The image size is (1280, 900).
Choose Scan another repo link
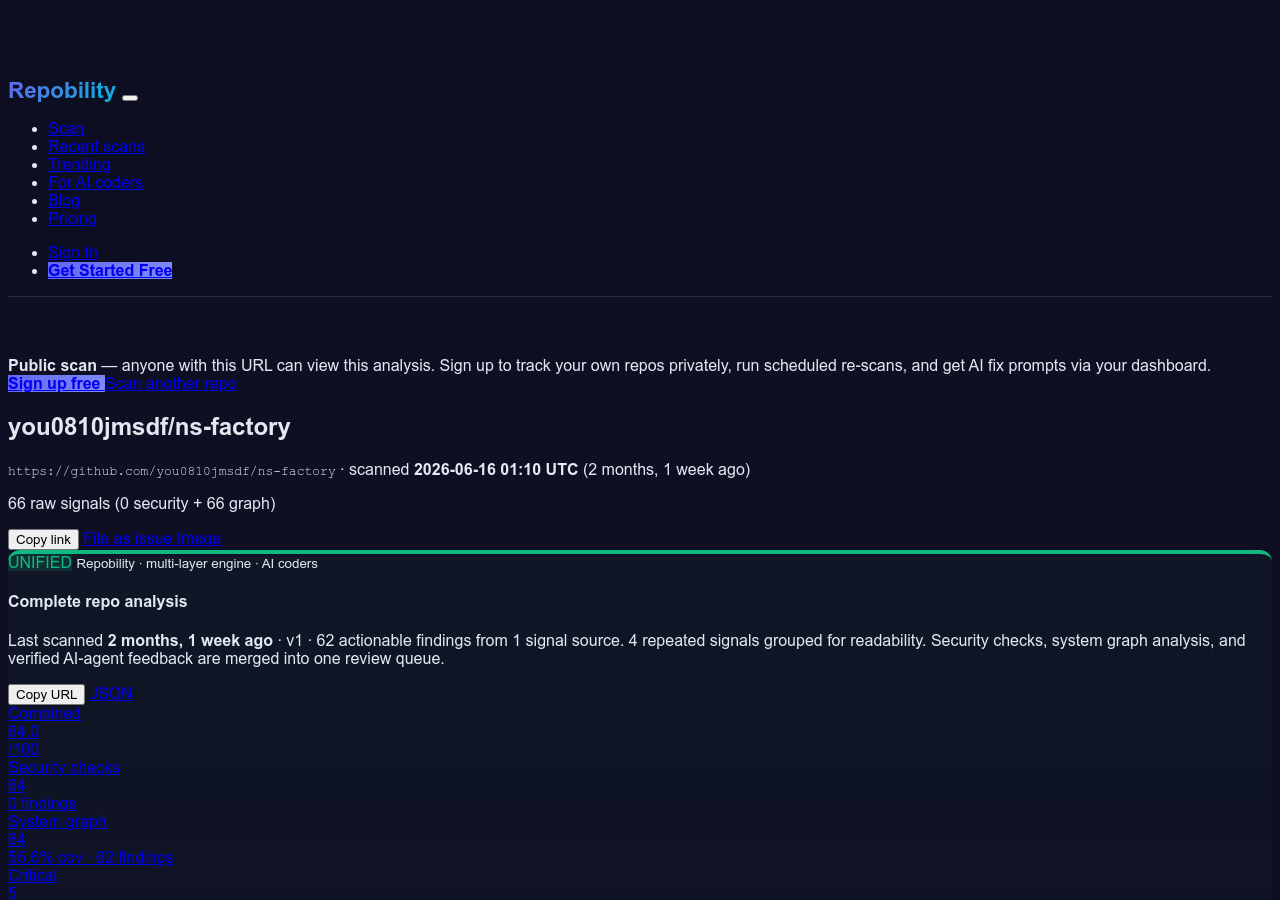coord(171,383)
